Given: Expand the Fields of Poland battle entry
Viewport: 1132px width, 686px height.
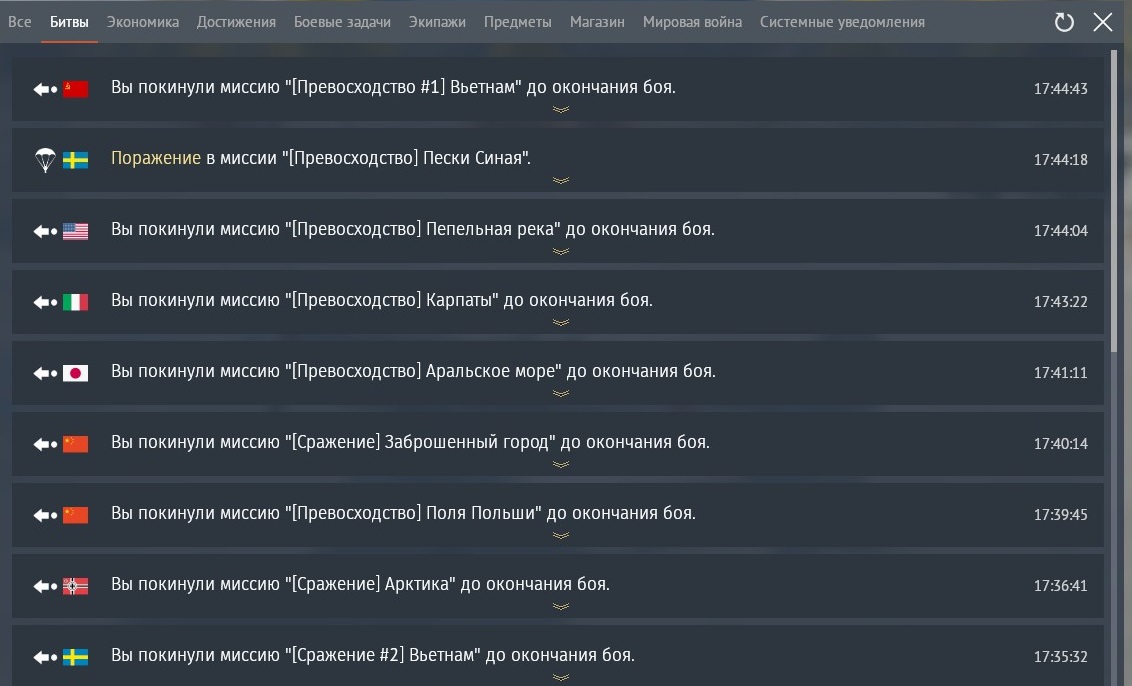Looking at the screenshot, I should click(x=561, y=536).
